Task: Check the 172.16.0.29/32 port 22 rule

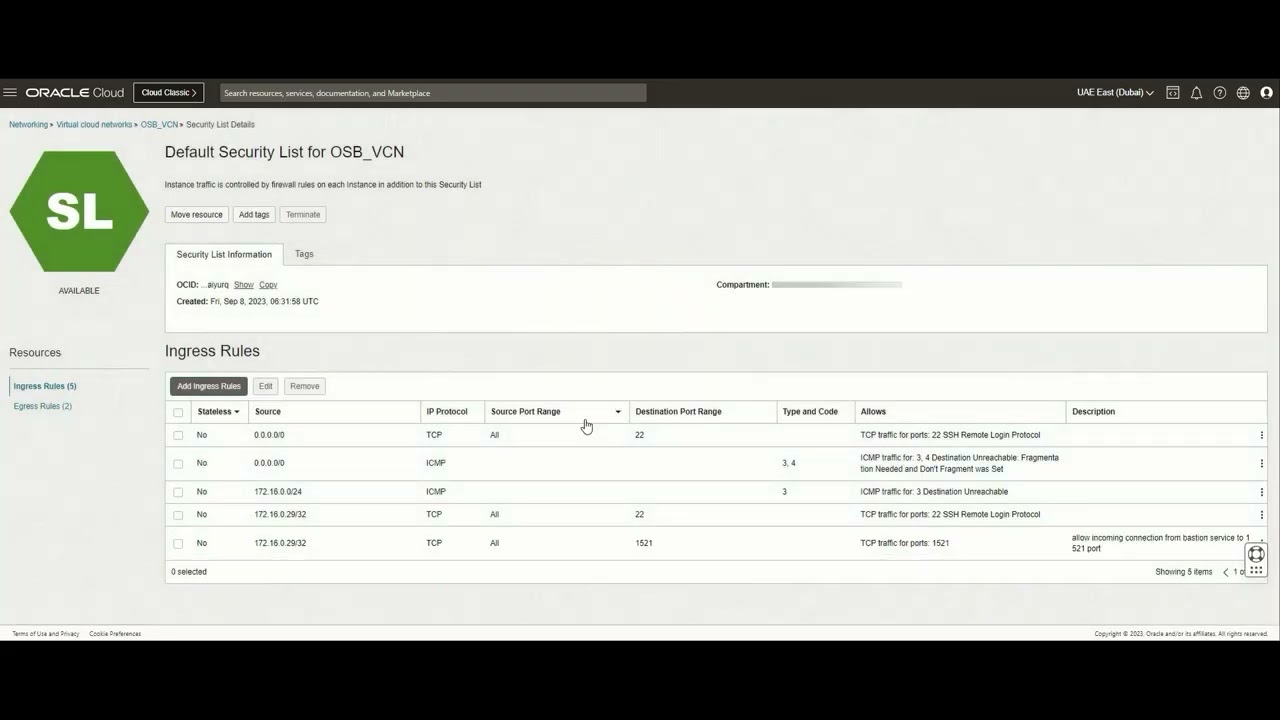Action: tap(178, 515)
